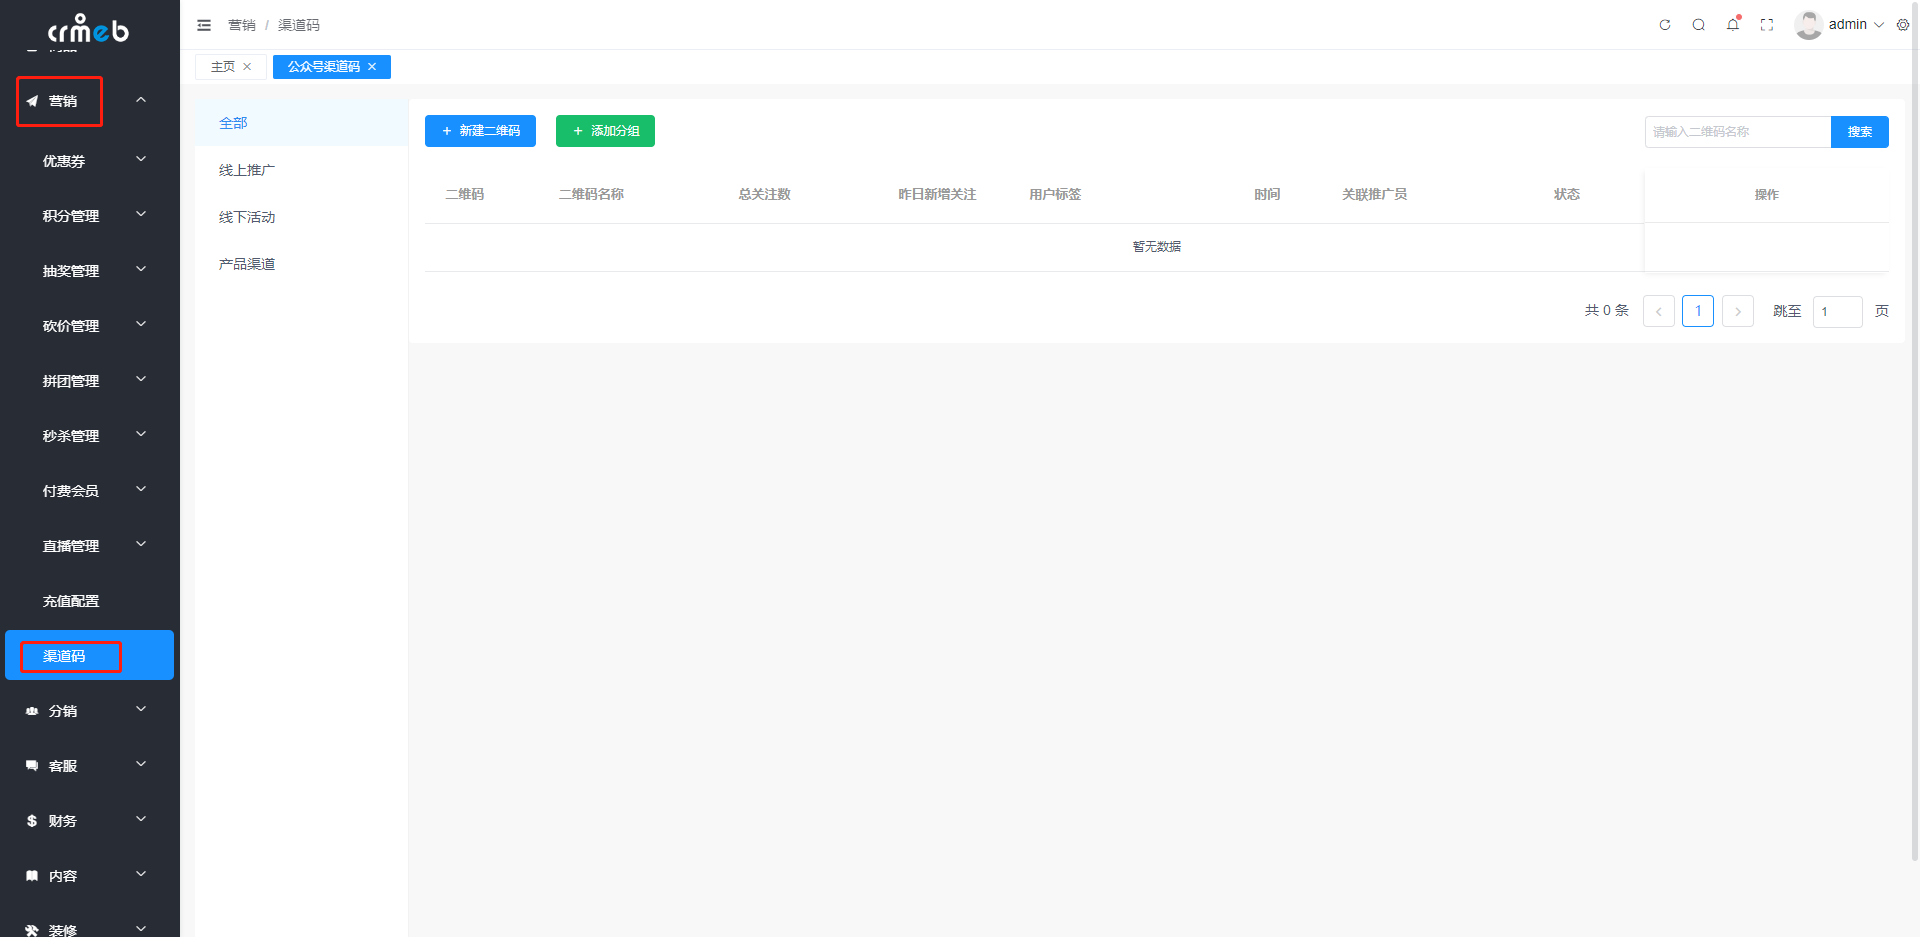Close the 主页 tab with its X
Image resolution: width=1920 pixels, height=937 pixels.
tap(247, 67)
